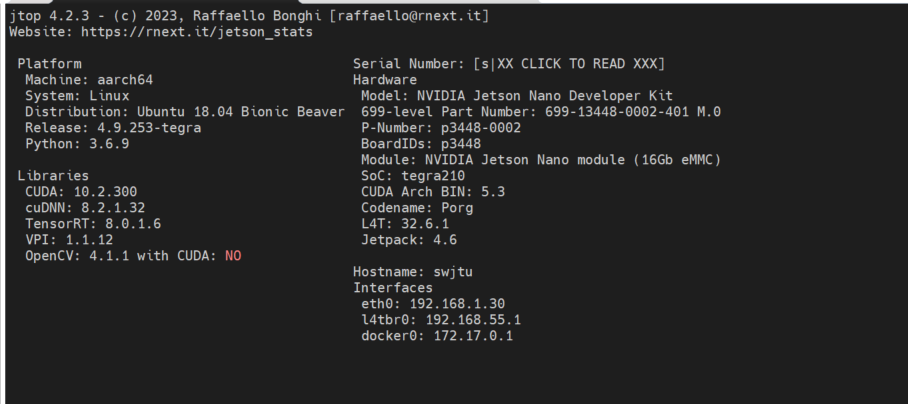Click the VPI 1.1.12 line
This screenshot has height=404, width=908.
69,240
